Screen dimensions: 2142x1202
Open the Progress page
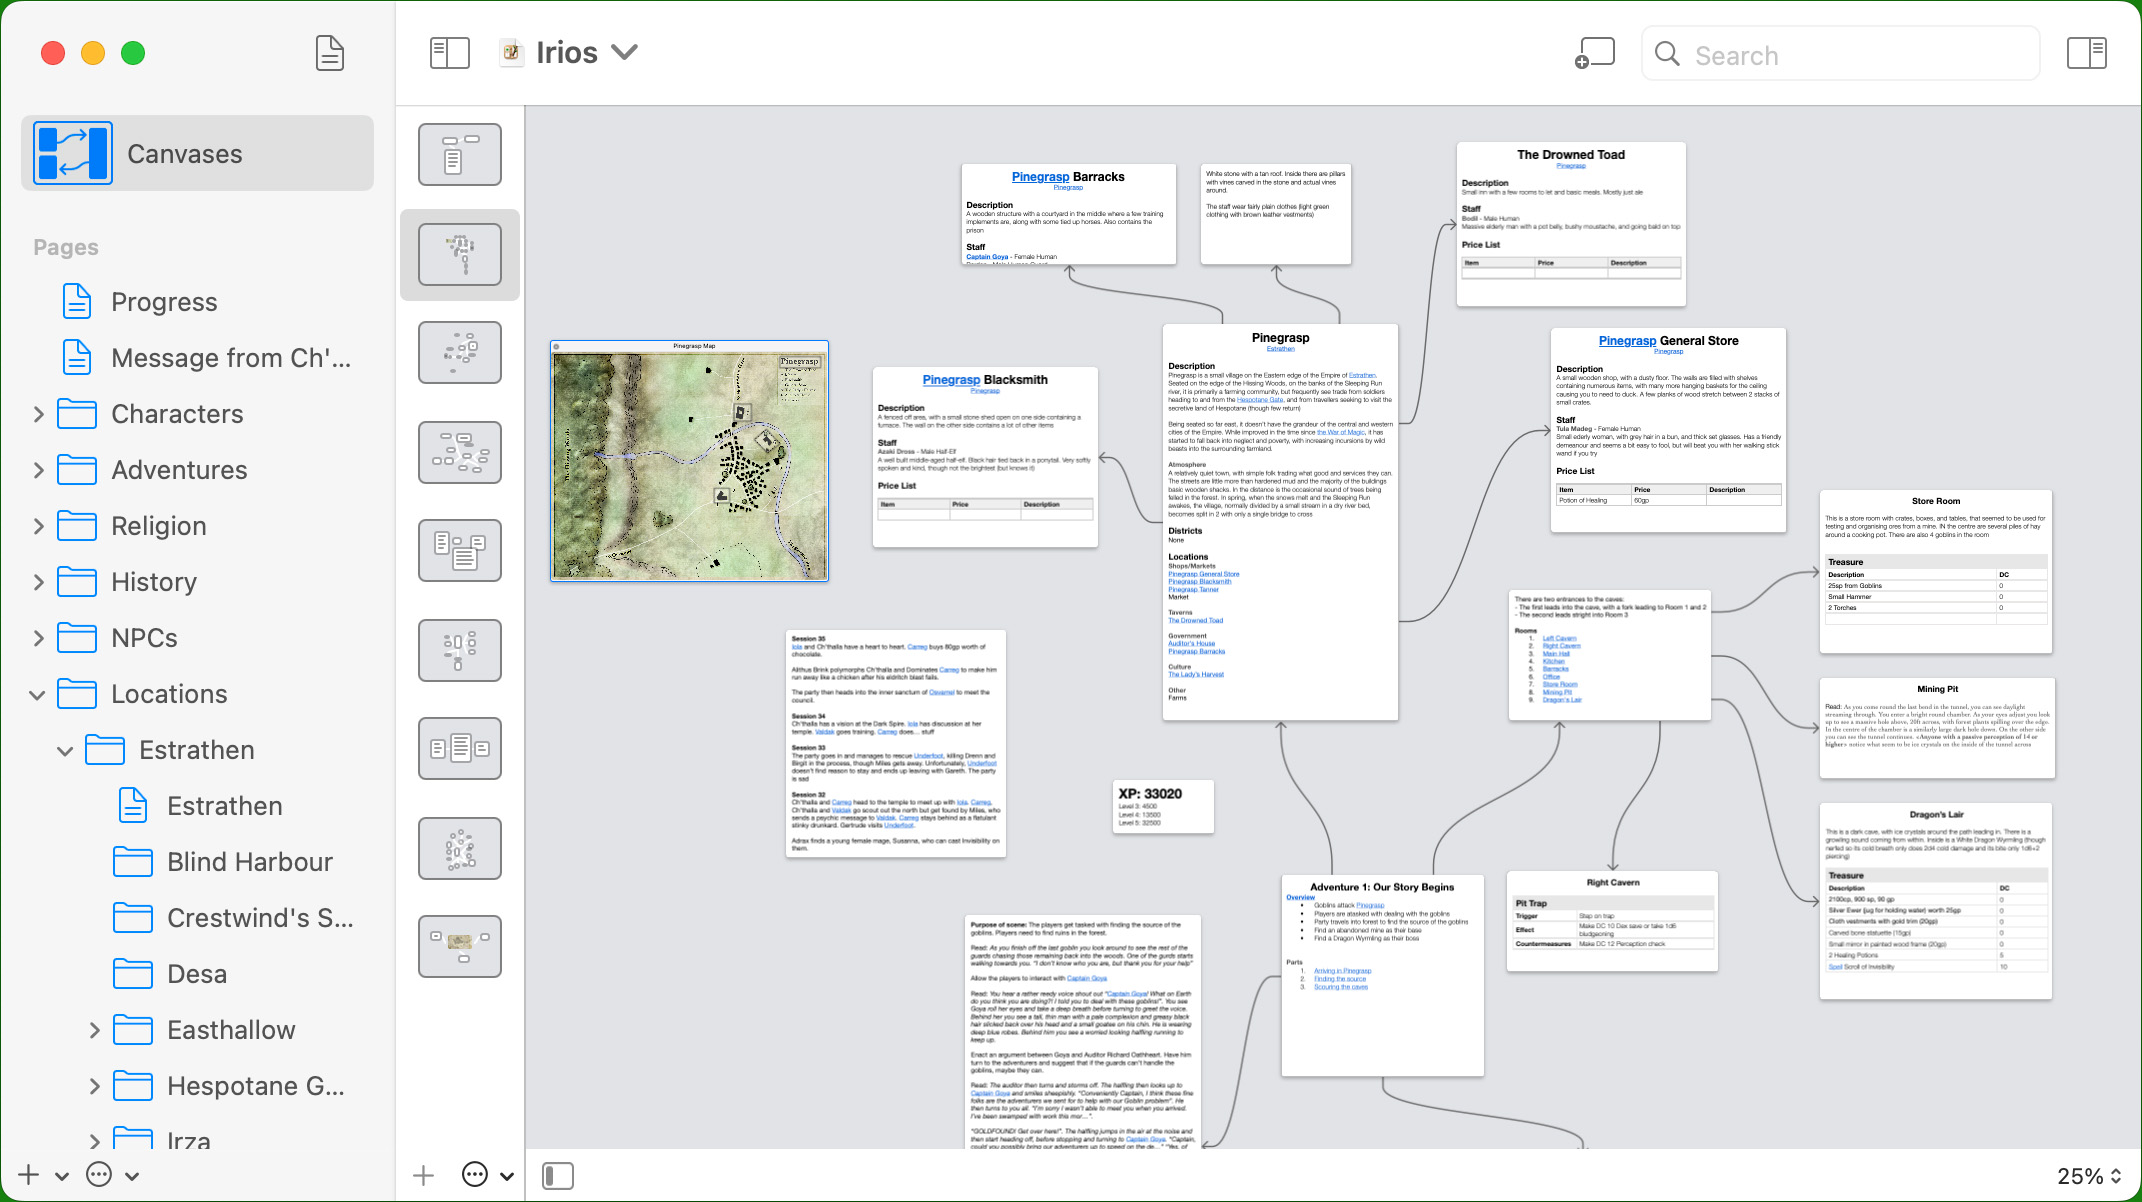(164, 302)
